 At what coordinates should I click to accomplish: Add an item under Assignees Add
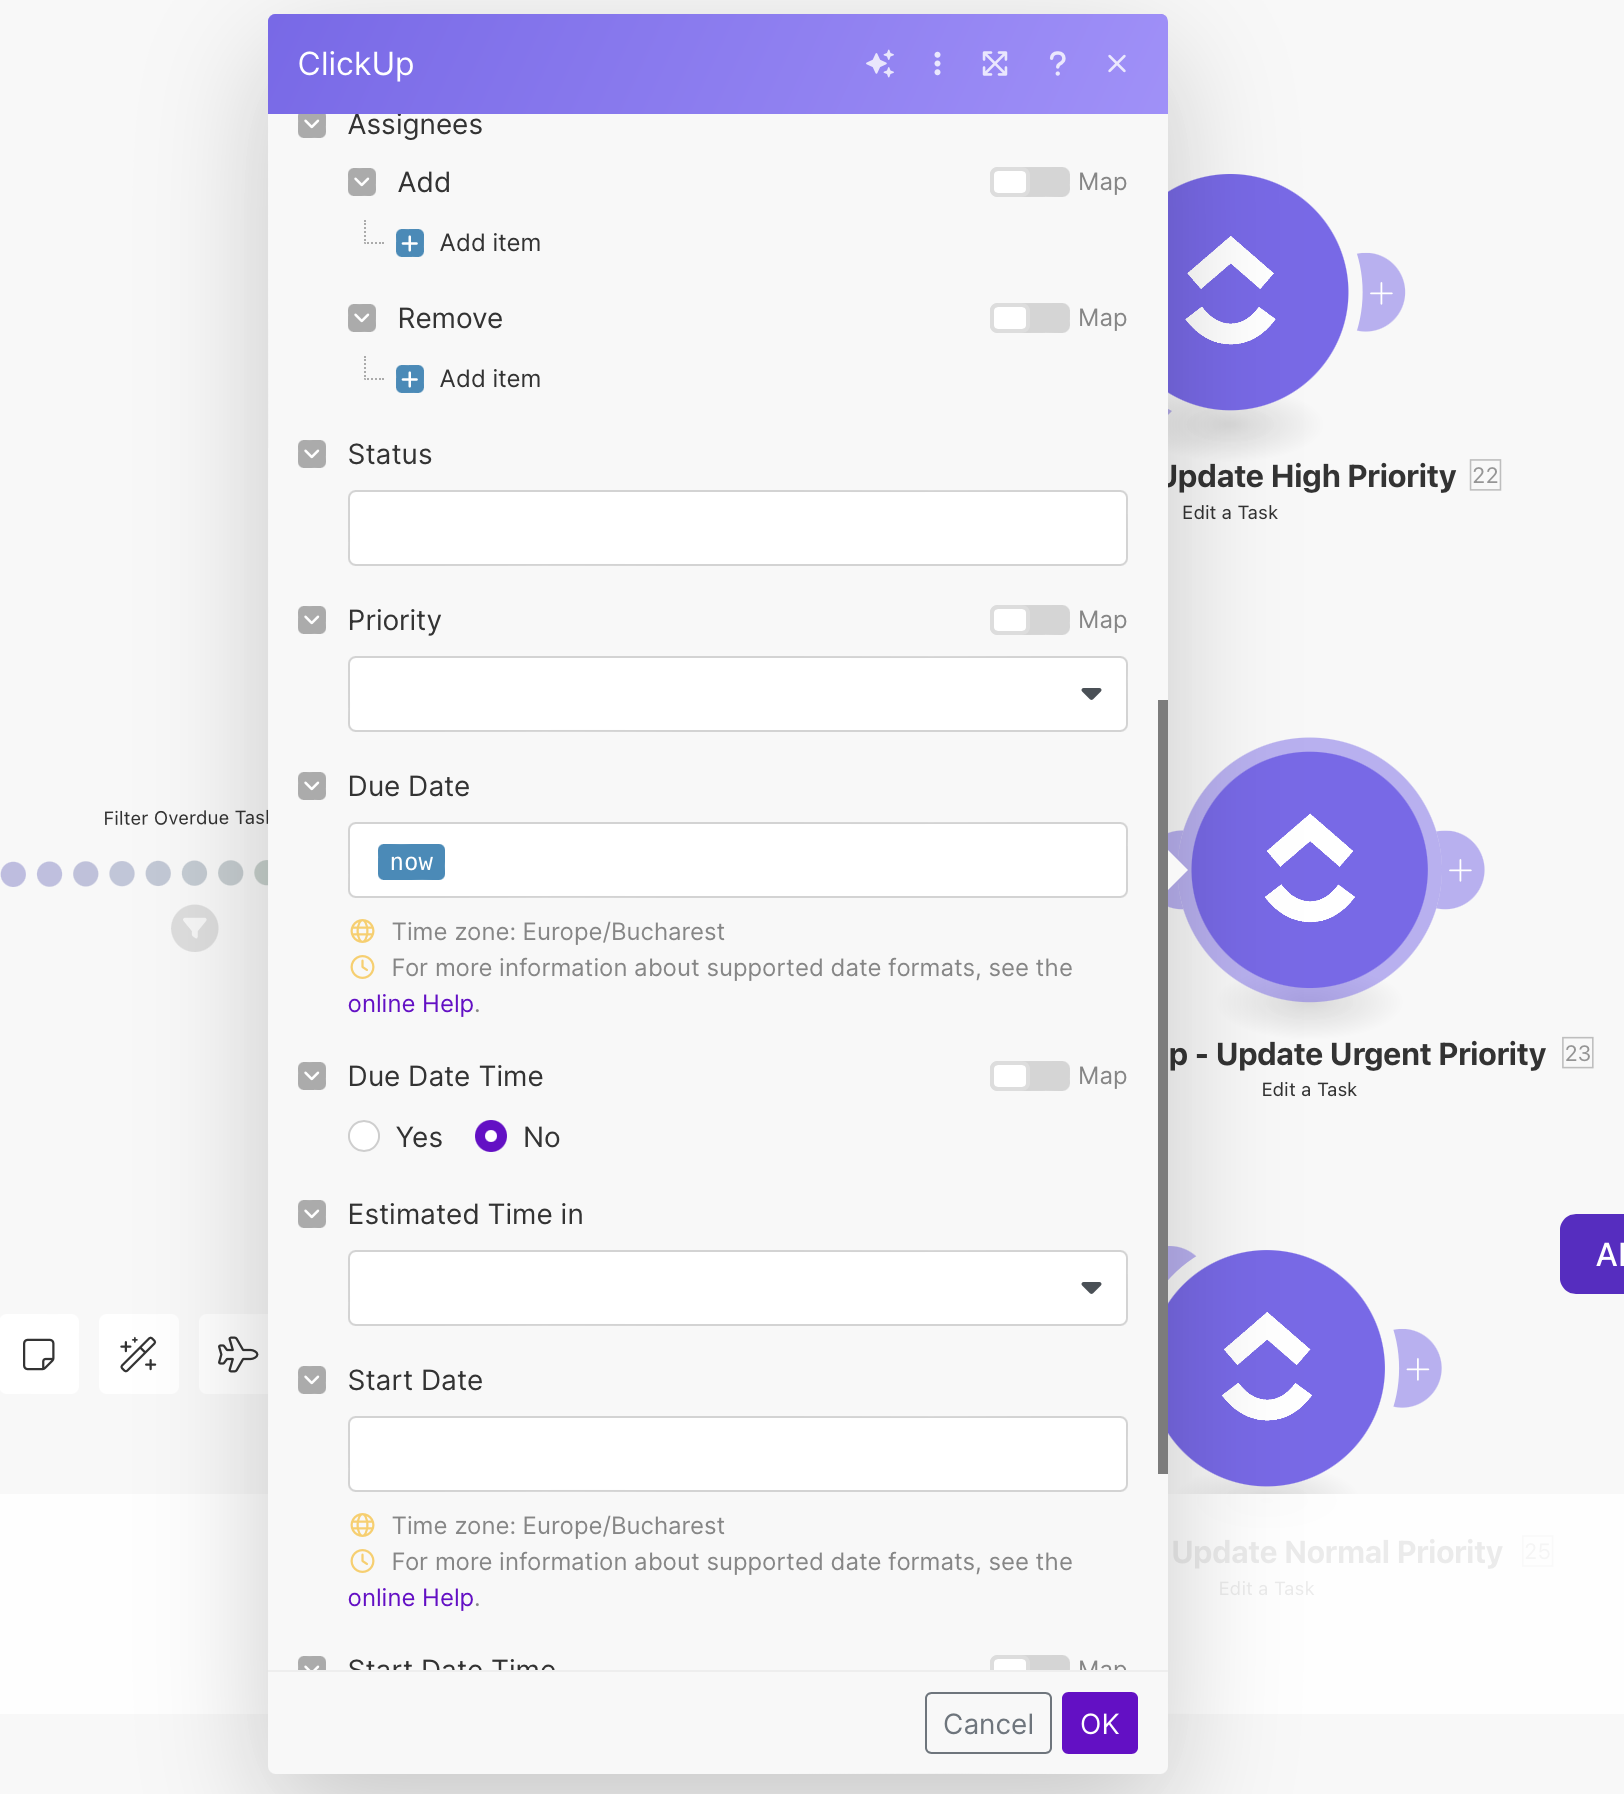click(x=410, y=242)
